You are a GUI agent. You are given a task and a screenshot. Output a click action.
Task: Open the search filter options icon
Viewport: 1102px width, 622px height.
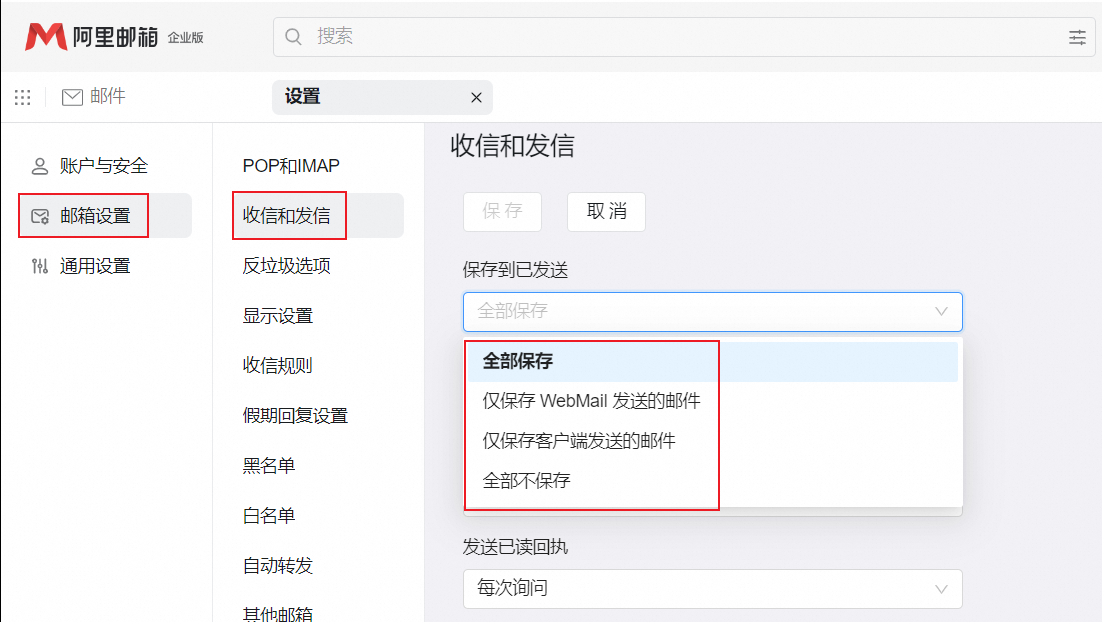(1077, 37)
